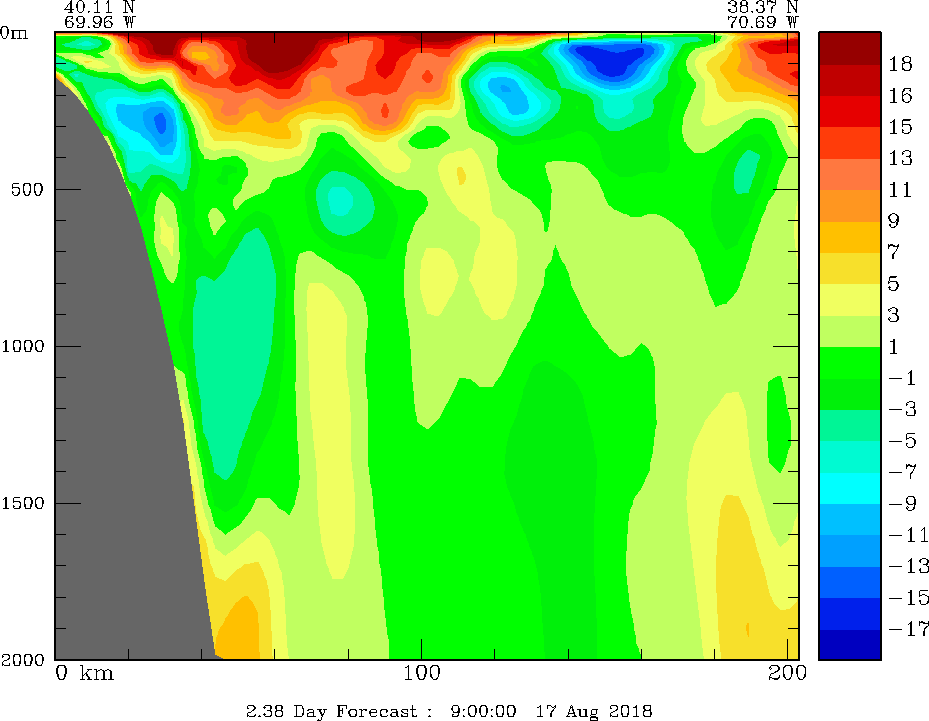Select the orange colorbar band between 7 and 9

(850, 236)
